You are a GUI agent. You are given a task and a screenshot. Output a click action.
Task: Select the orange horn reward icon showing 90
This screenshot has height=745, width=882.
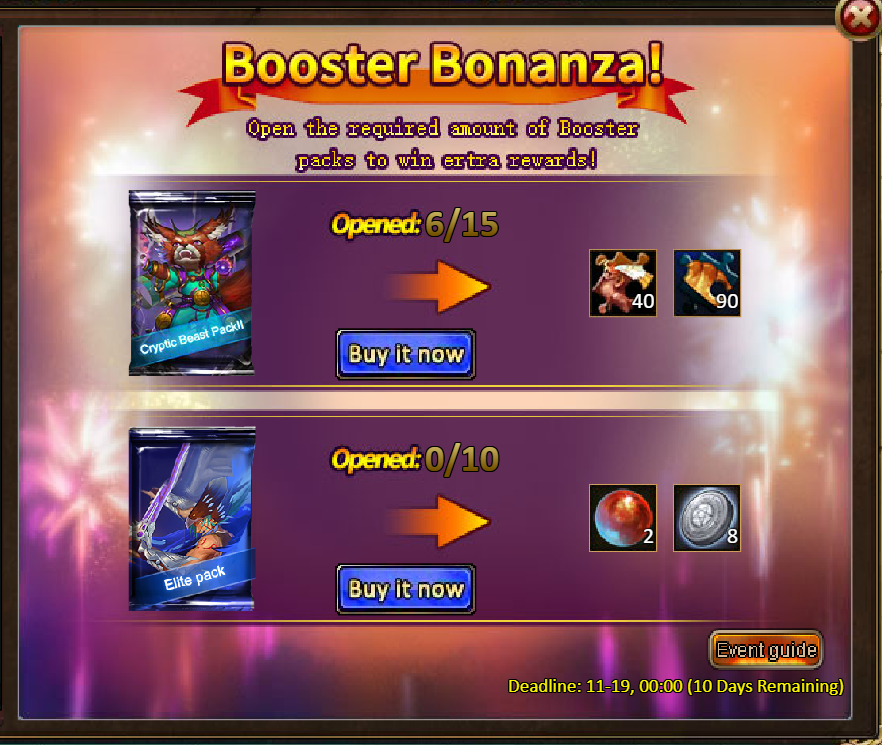(x=707, y=283)
